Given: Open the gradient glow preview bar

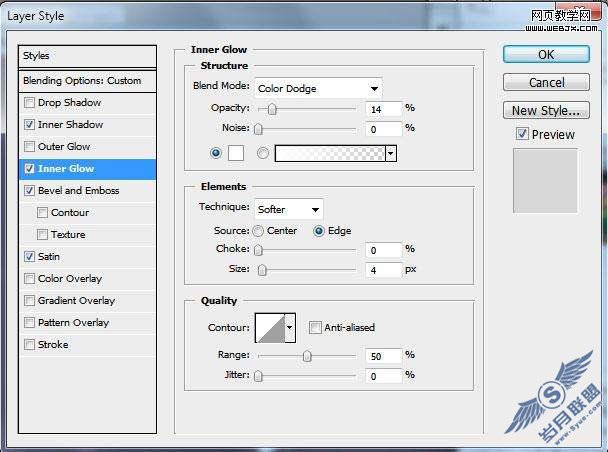Looking at the screenshot, I should click(x=330, y=154).
